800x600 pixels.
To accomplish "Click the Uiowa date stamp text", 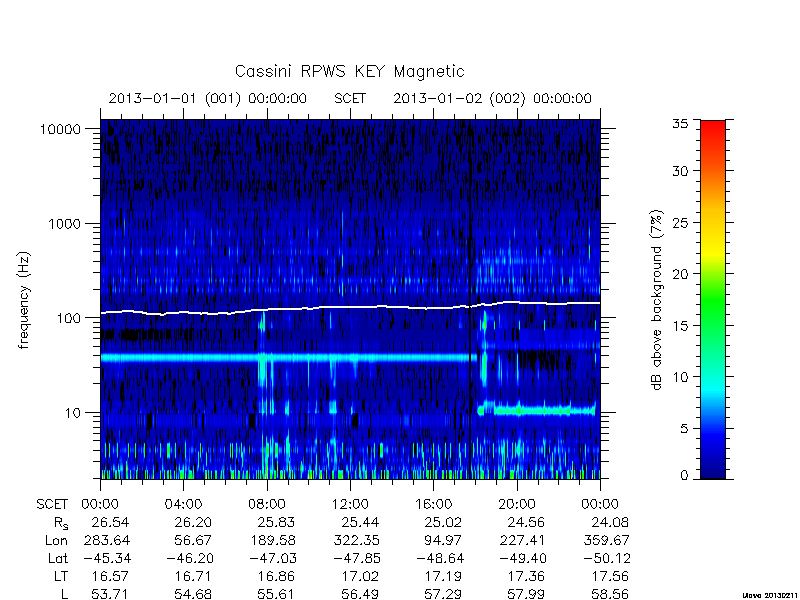I will point(769,595).
